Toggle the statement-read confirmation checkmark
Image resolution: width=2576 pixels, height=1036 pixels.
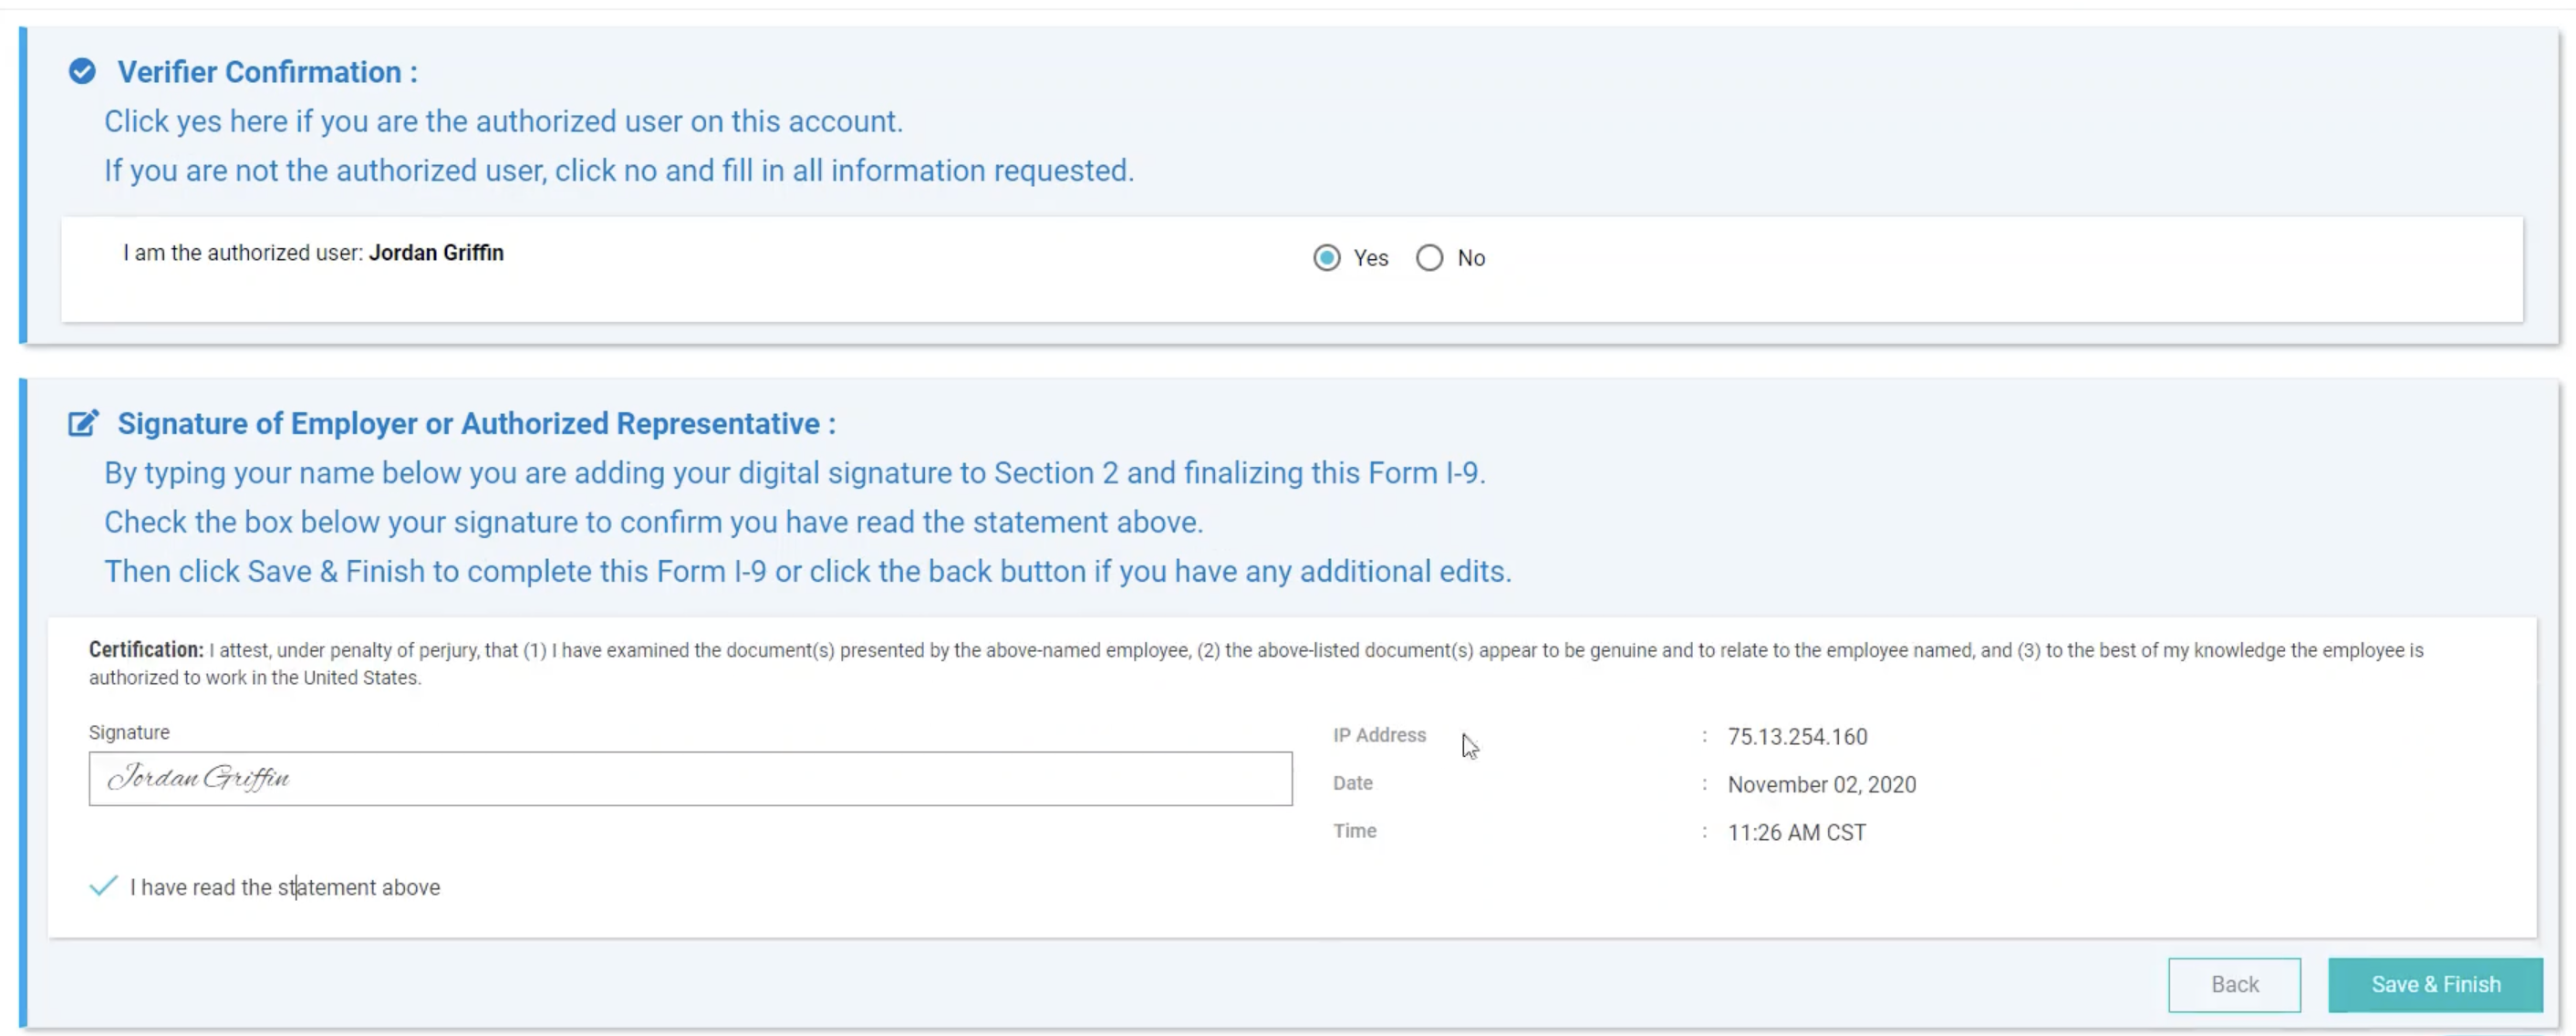(x=103, y=886)
